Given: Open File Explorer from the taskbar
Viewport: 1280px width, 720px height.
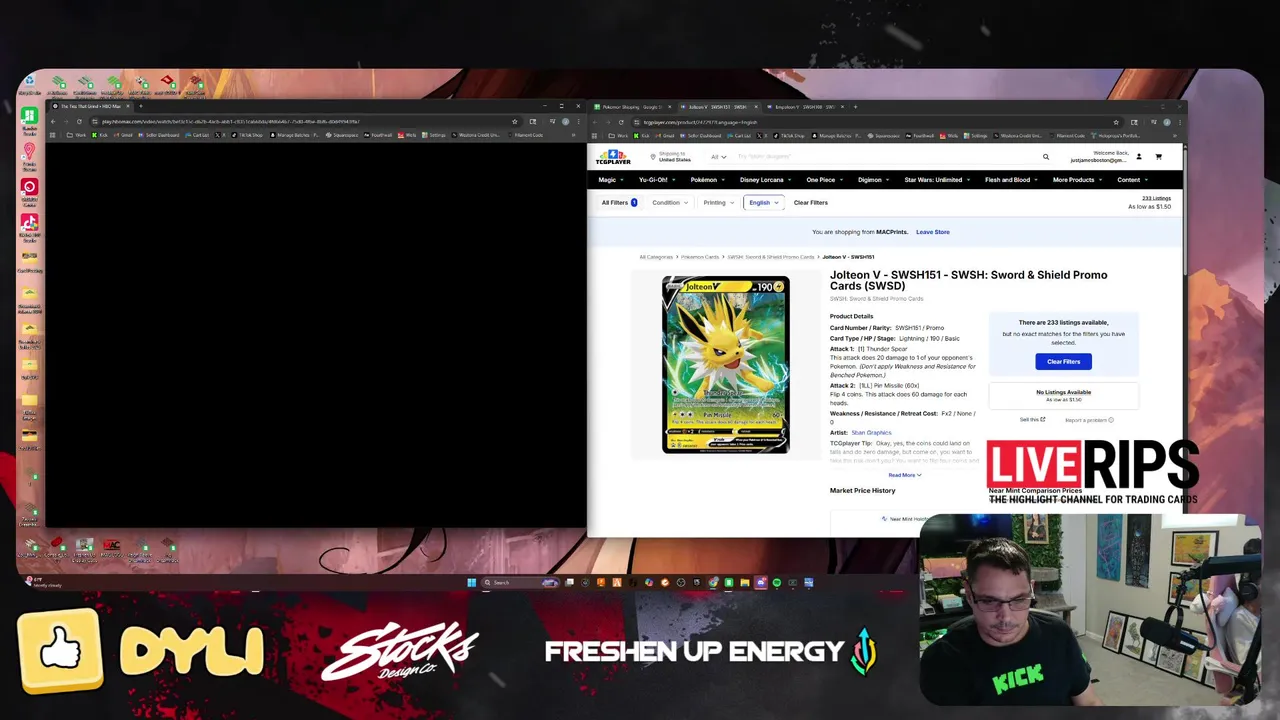Looking at the screenshot, I should point(744,582).
